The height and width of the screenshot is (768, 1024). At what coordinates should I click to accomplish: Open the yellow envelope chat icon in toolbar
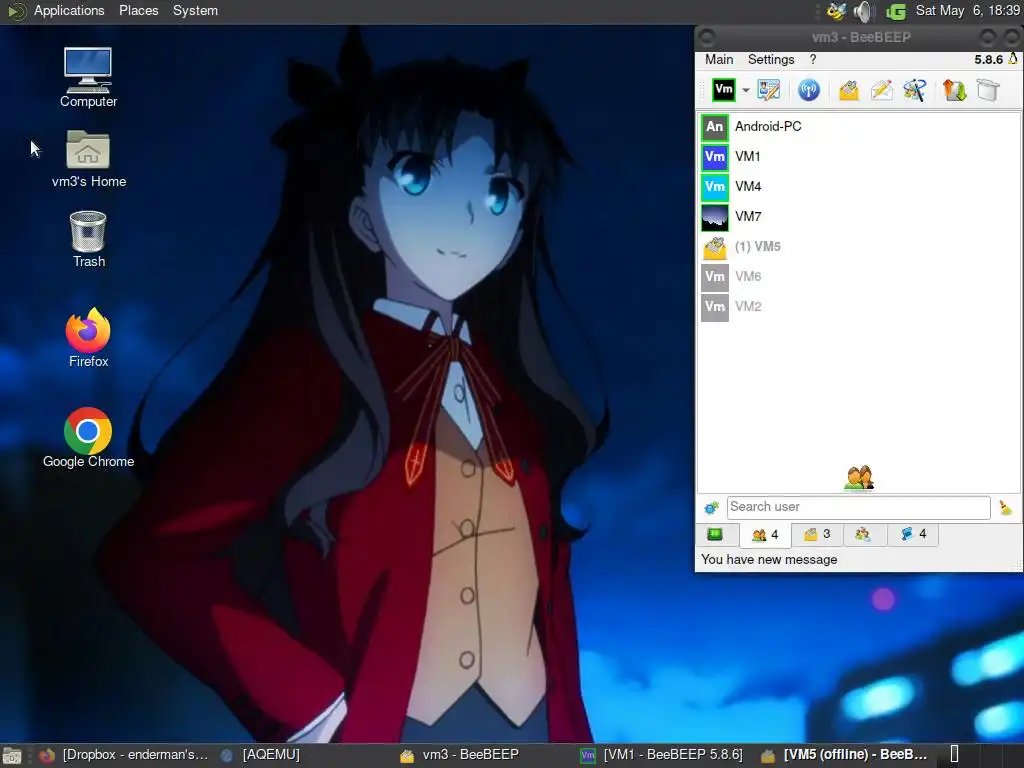pos(848,90)
